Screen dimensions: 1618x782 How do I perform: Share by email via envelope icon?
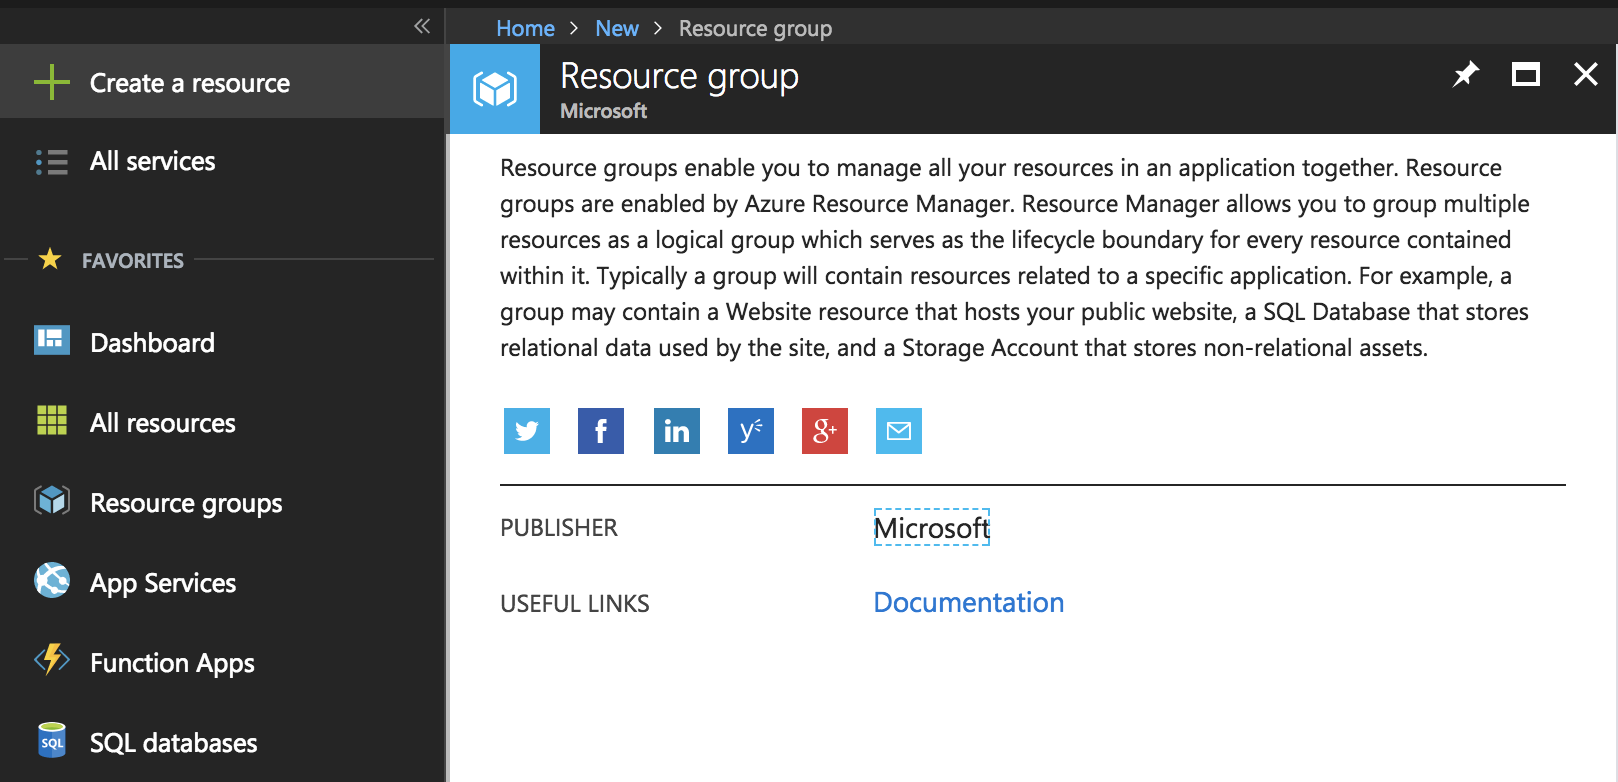tap(899, 431)
